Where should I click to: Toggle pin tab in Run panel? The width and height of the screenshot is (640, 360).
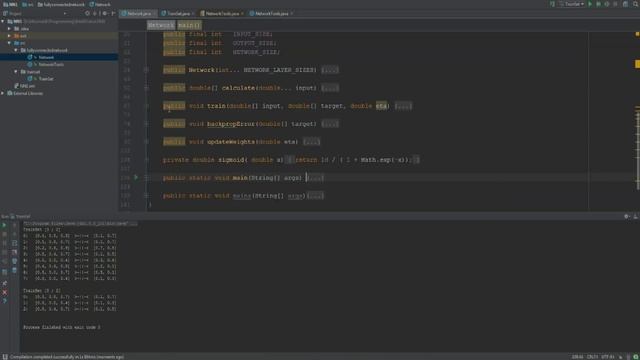point(4,283)
